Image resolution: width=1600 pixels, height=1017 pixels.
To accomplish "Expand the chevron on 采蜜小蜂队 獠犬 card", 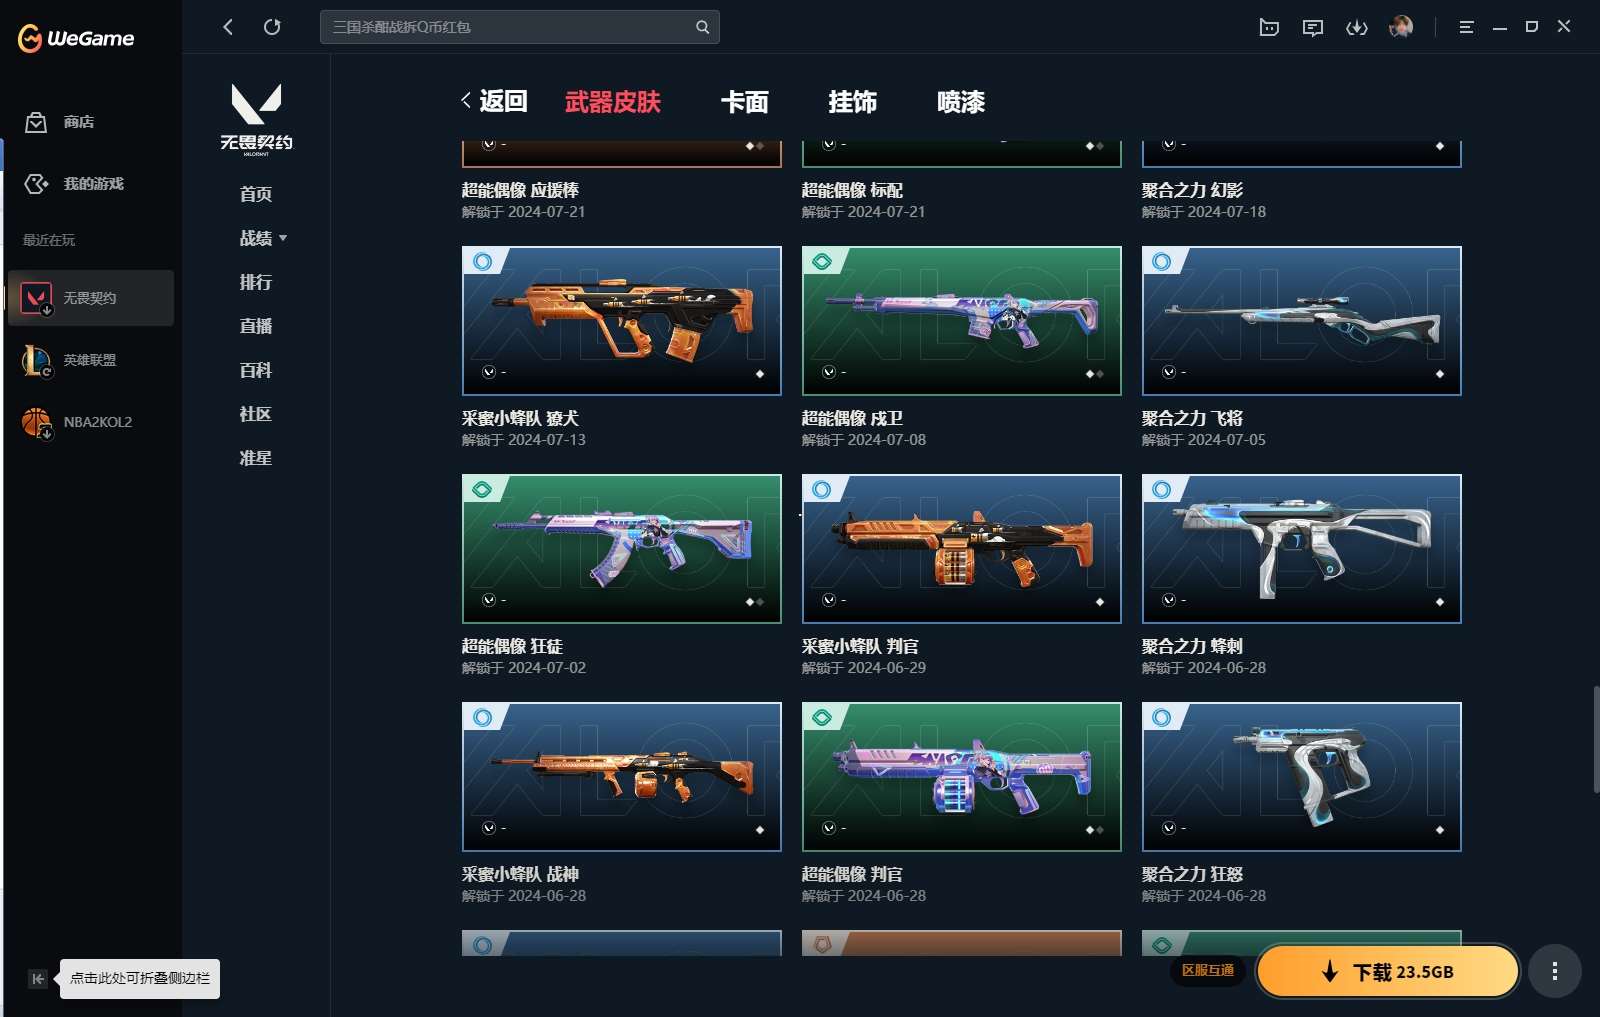I will click(x=489, y=372).
